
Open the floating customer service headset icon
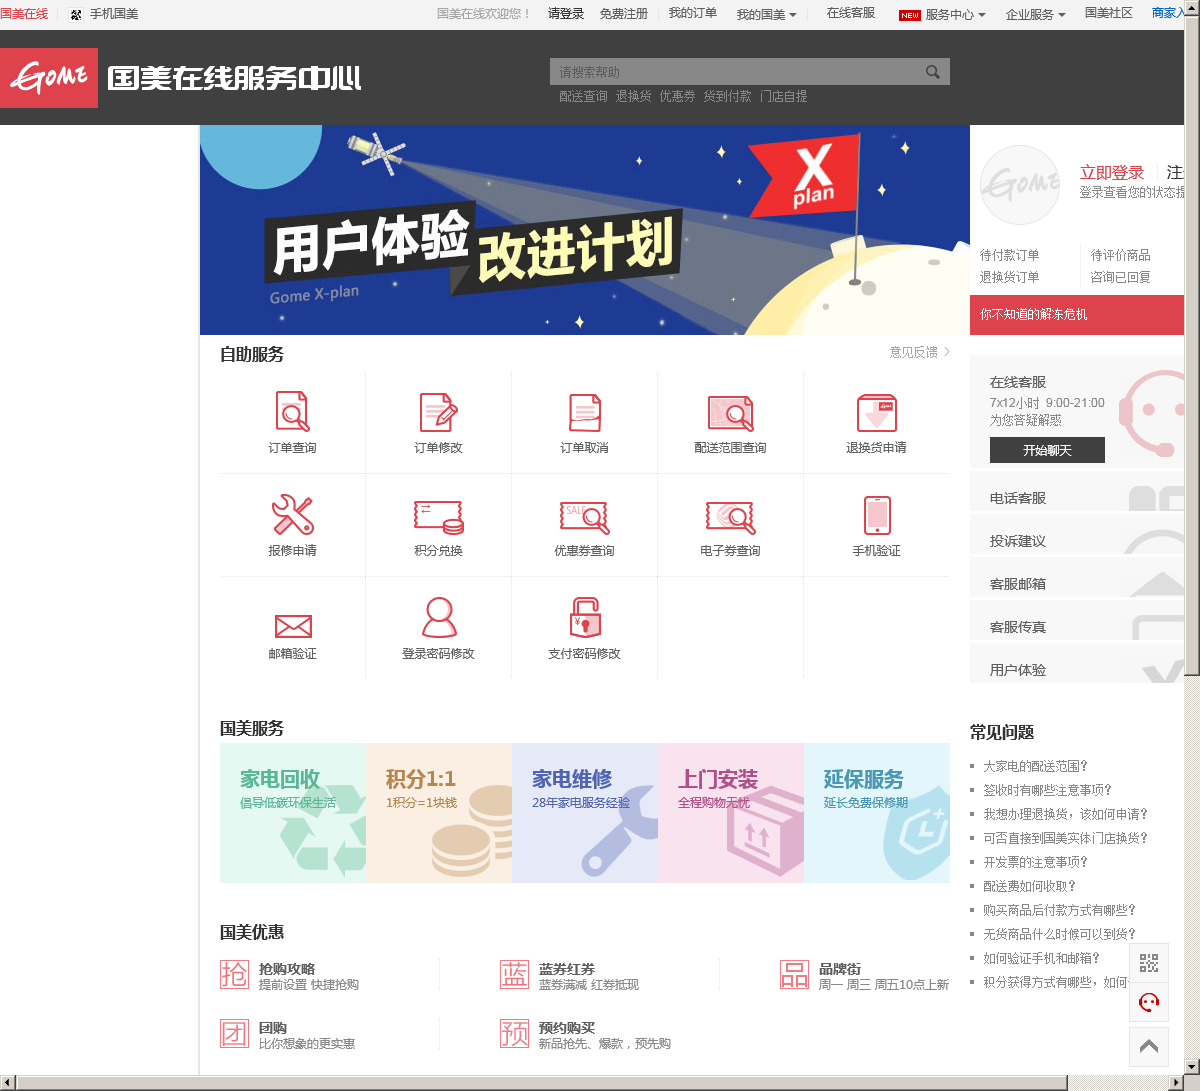1149,1002
